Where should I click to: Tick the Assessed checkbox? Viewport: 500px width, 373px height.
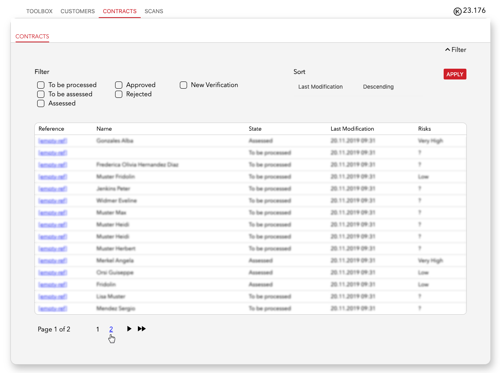[41, 104]
